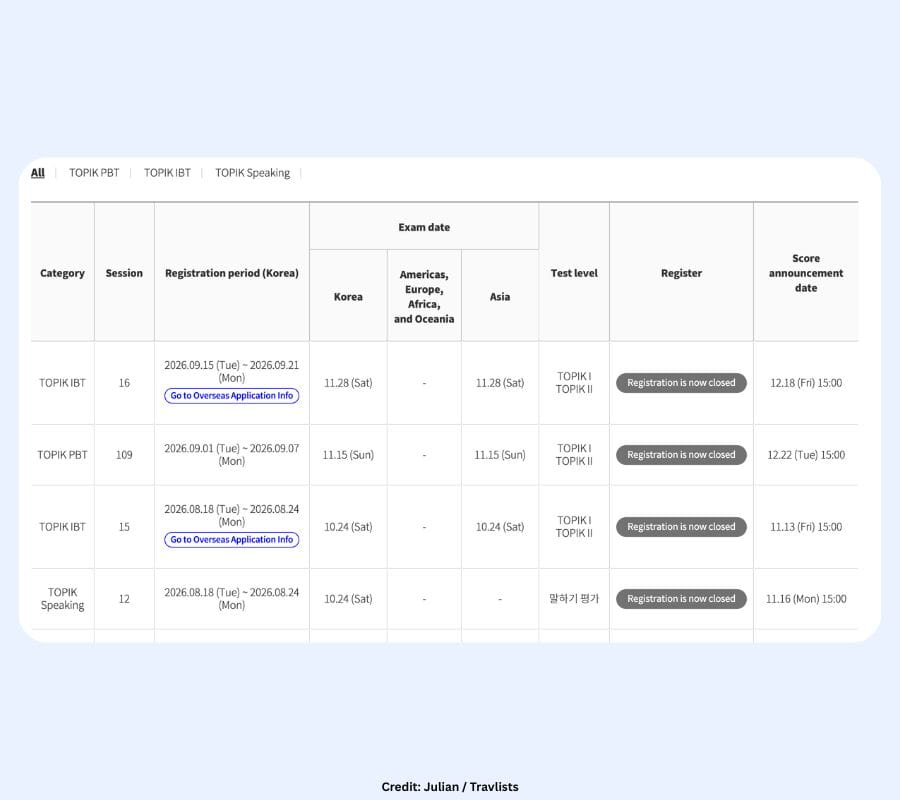The image size is (900, 800).
Task: Click the Asia sub-header
Action: 500,297
